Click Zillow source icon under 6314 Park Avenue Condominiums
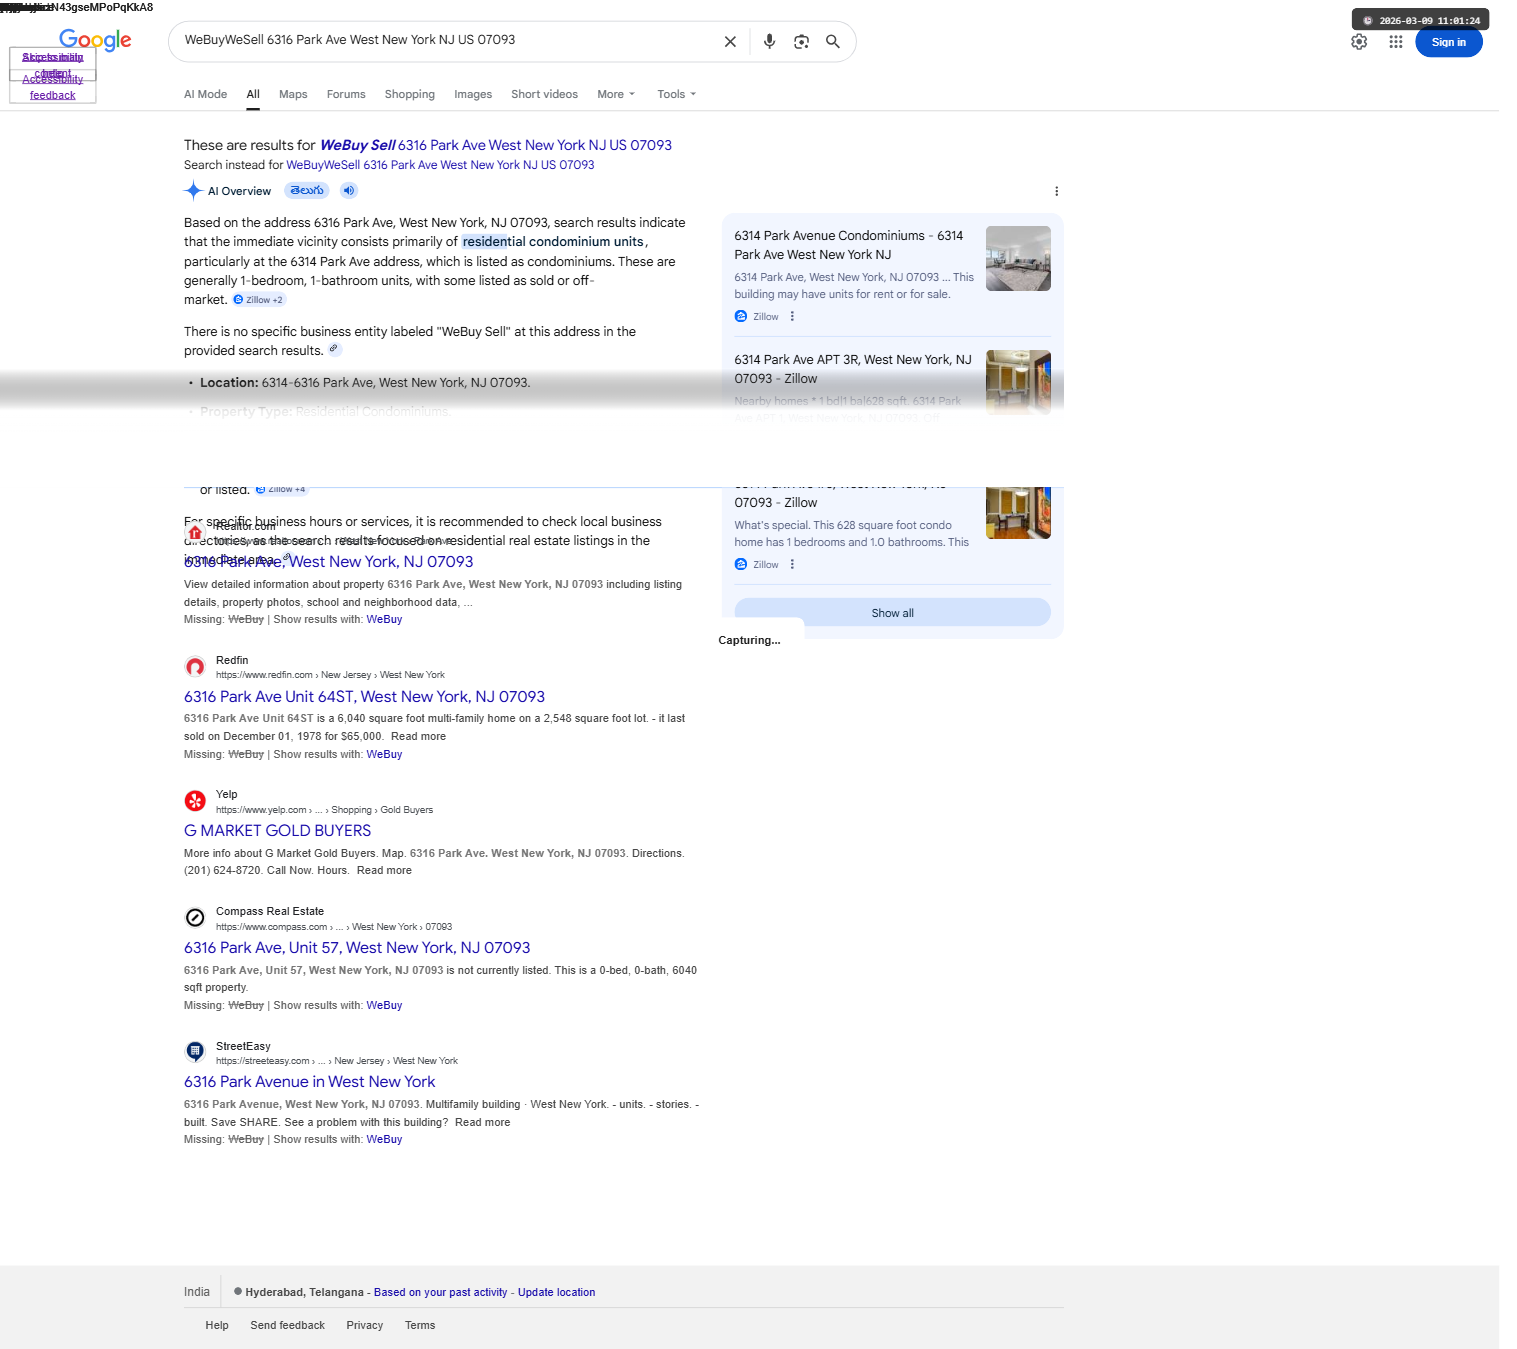The image size is (1517, 1349). [741, 316]
